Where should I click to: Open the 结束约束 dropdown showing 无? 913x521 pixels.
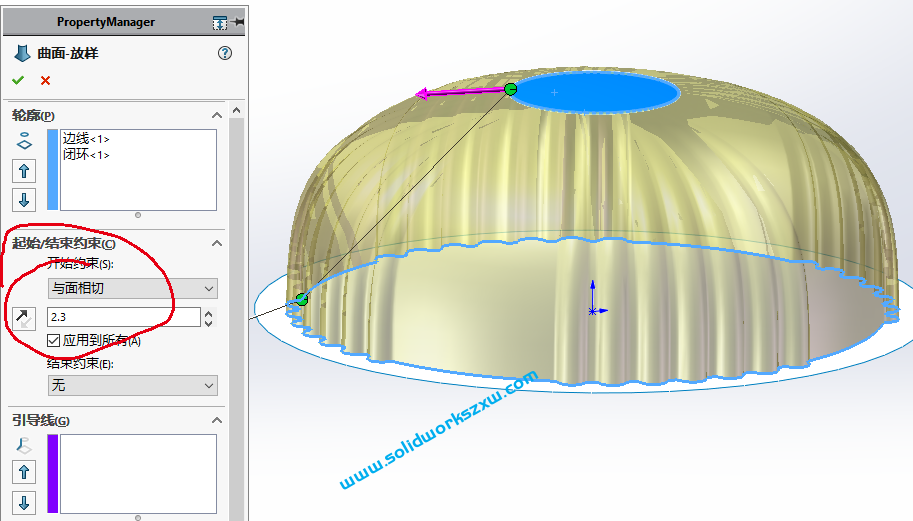(x=133, y=385)
